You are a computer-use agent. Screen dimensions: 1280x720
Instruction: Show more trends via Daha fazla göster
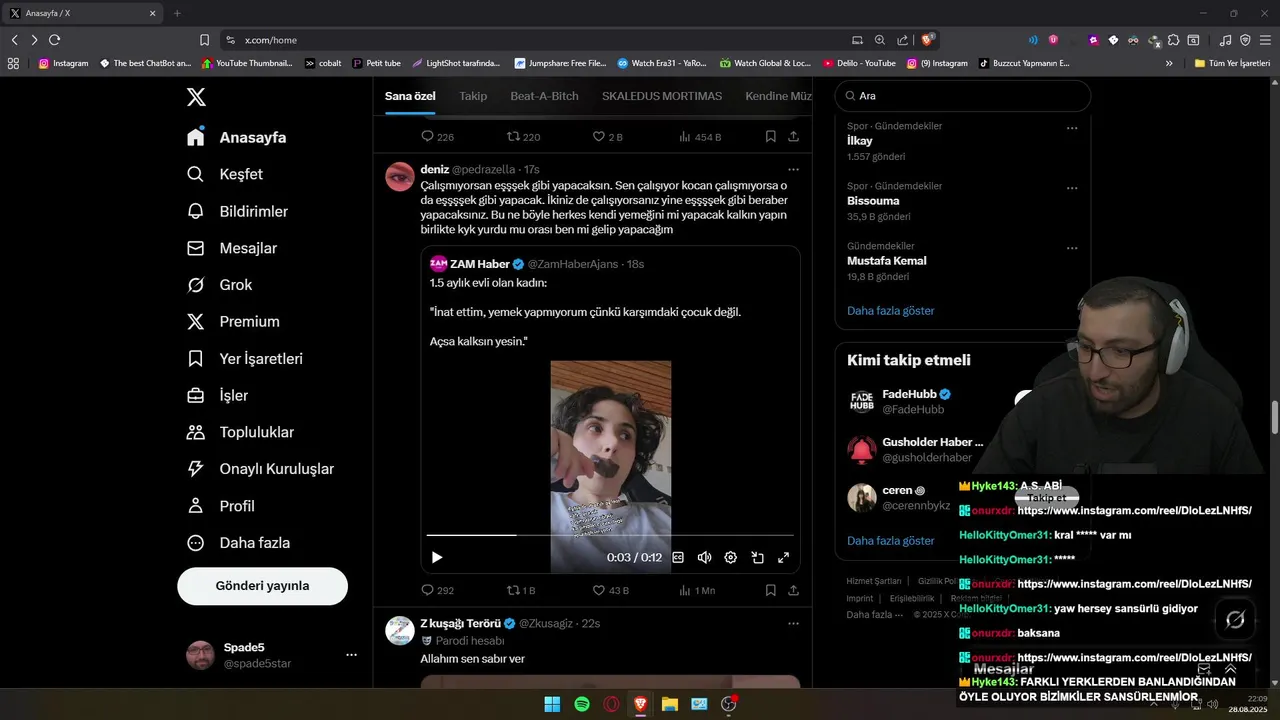(x=890, y=311)
